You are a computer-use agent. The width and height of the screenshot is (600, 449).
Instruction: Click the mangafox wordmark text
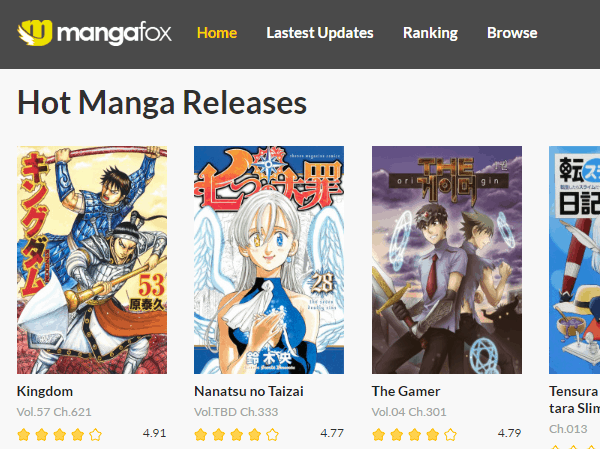114,34
